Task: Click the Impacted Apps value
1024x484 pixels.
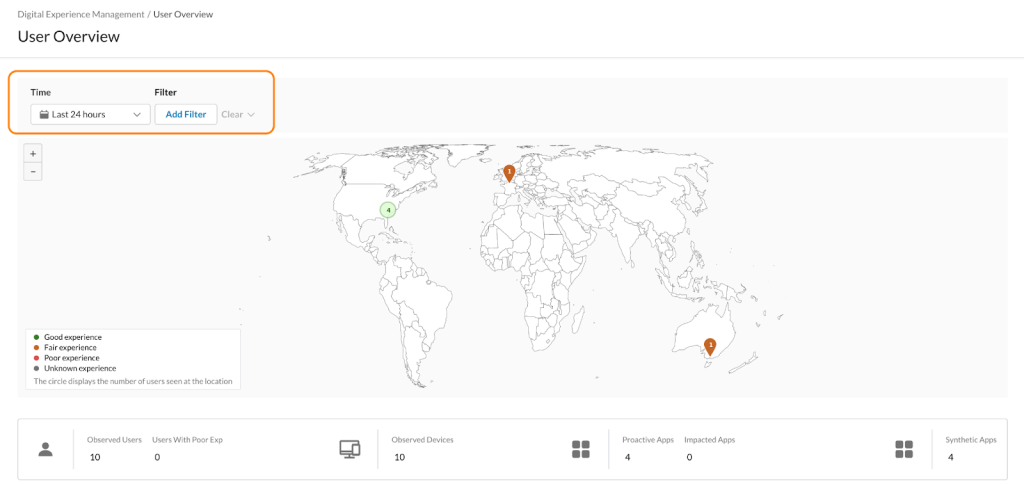Action: point(690,457)
